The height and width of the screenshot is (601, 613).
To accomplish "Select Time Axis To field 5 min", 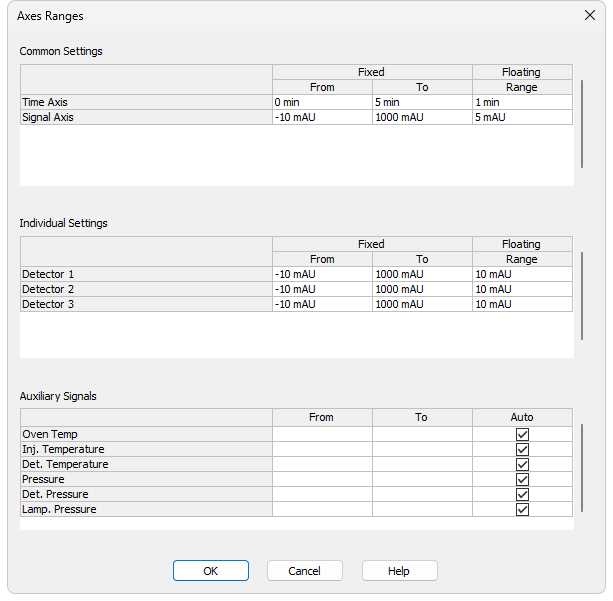I will click(422, 102).
